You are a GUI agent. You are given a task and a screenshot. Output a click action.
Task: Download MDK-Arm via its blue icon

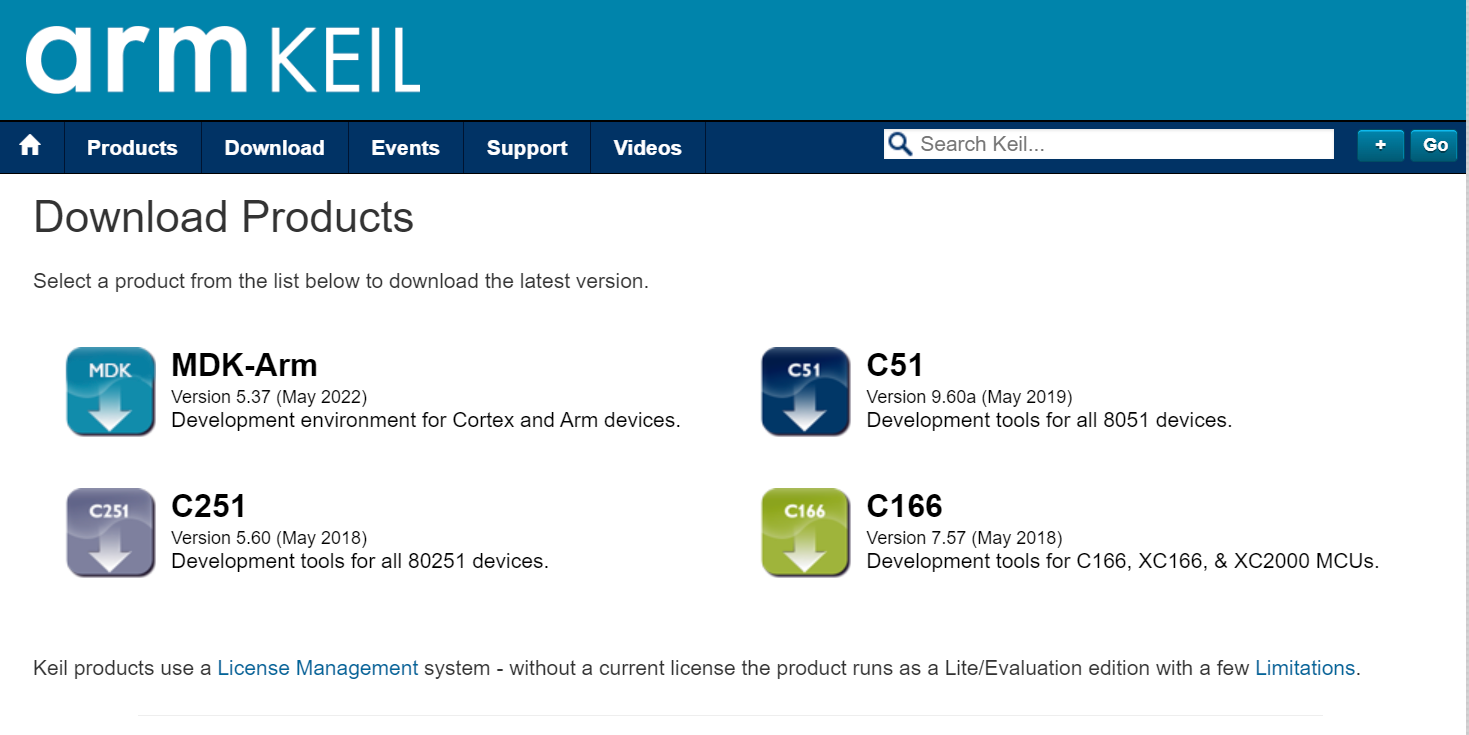[x=110, y=391]
